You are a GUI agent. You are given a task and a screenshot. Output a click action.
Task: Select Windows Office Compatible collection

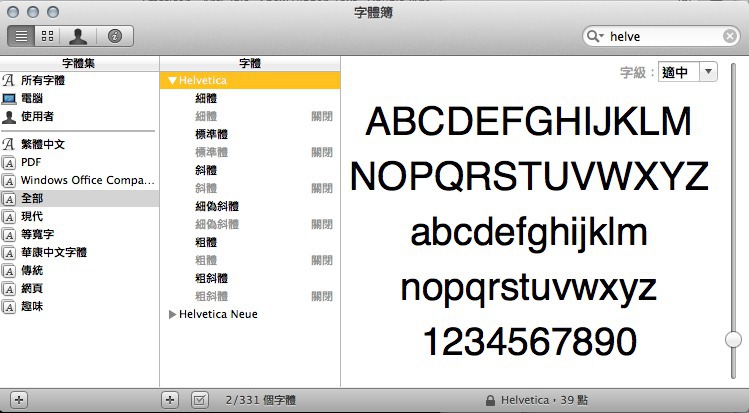(x=79, y=180)
